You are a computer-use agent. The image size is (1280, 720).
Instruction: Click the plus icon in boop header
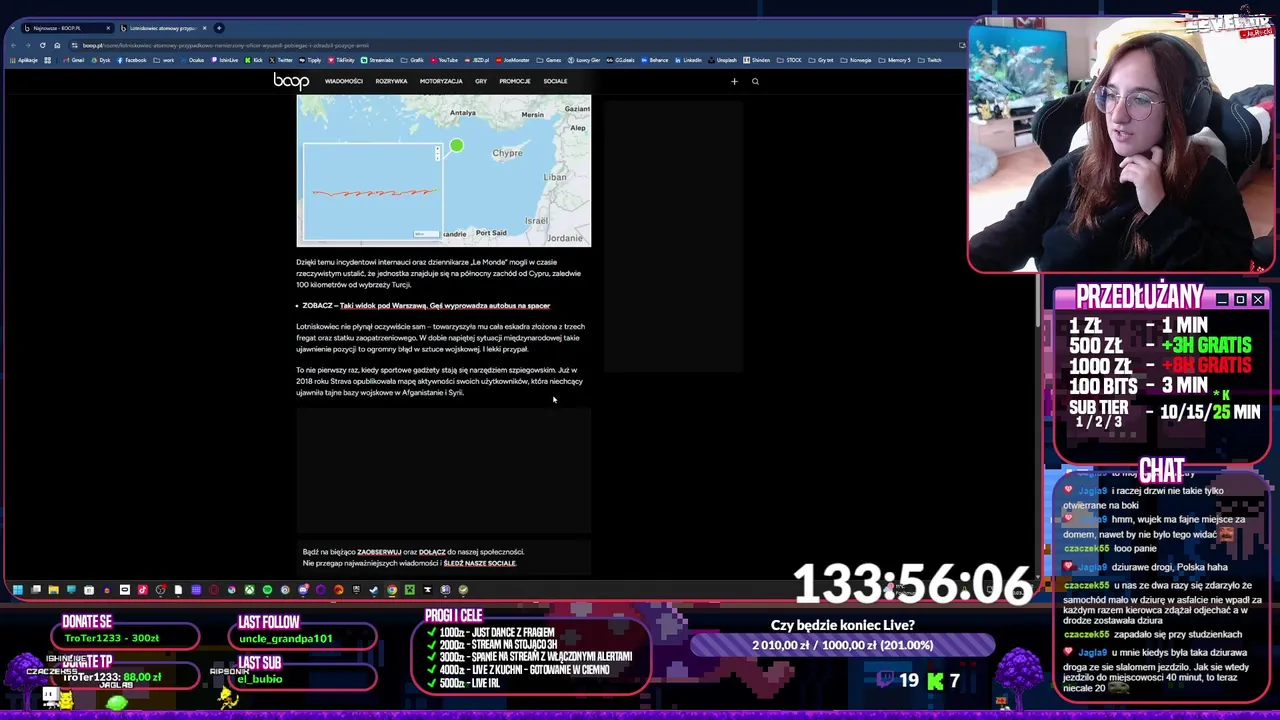(x=734, y=81)
